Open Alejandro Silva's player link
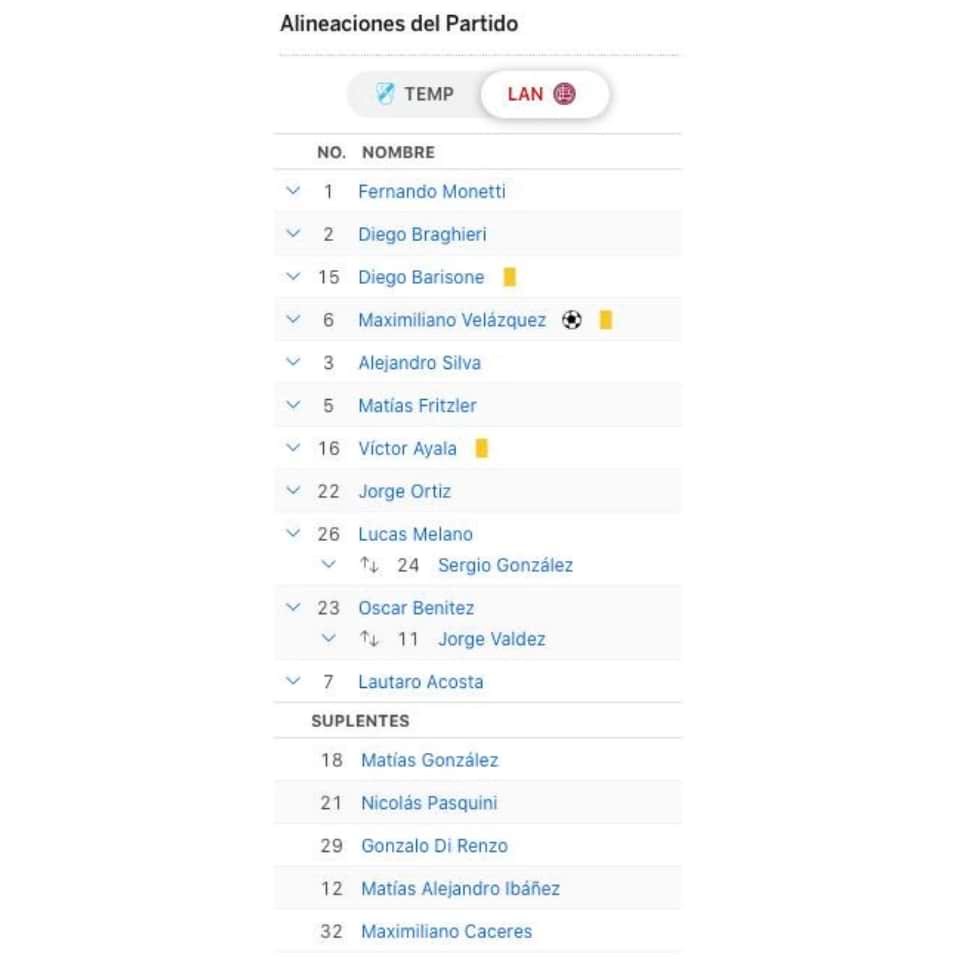 pos(419,362)
